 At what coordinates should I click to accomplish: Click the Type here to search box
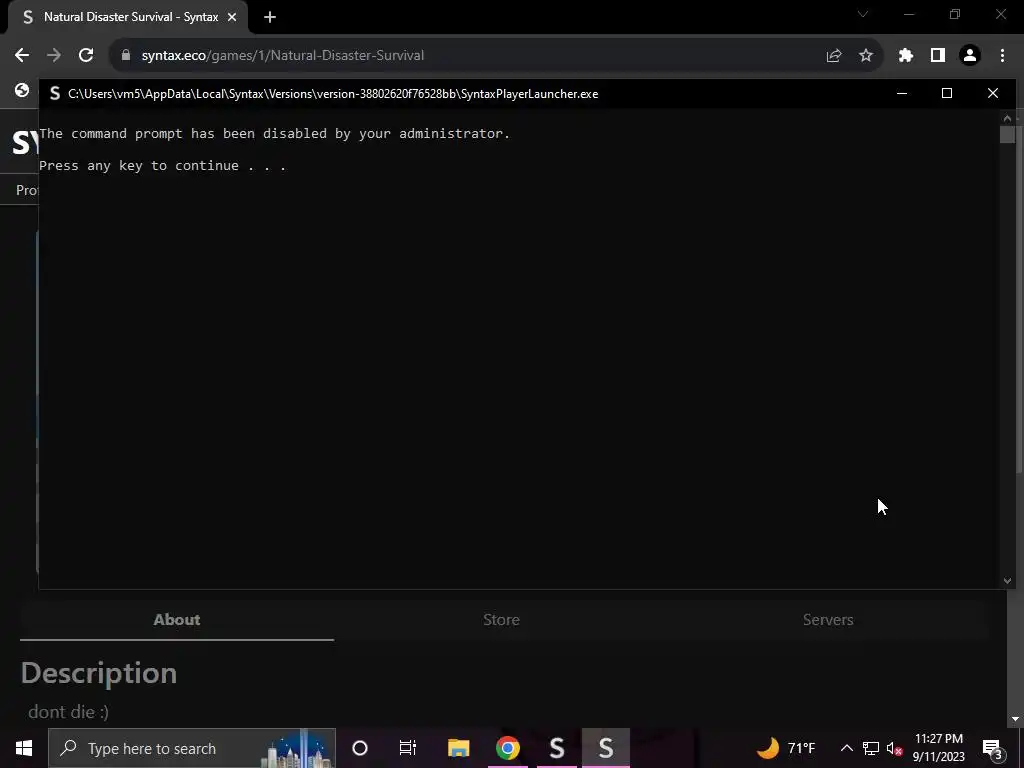coord(192,748)
